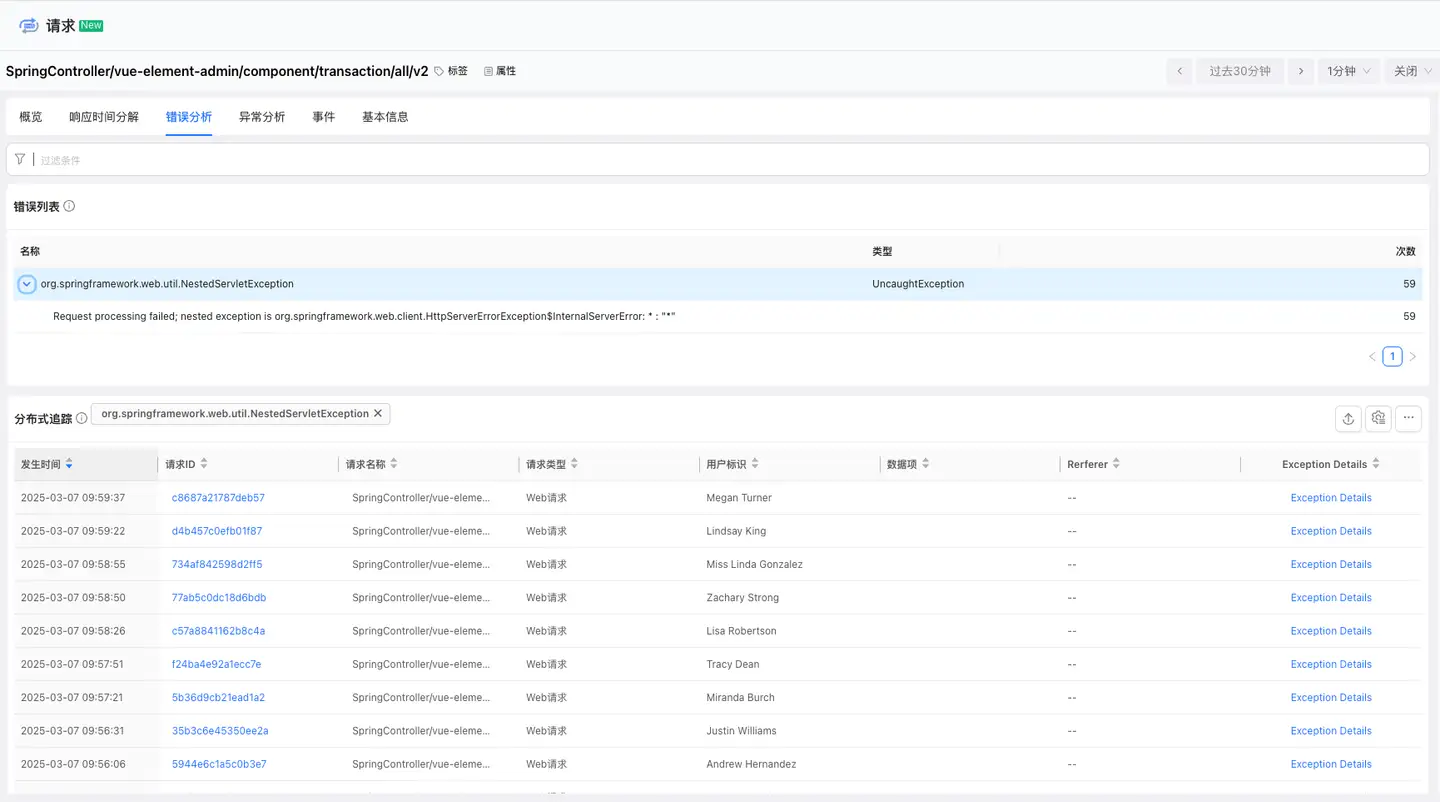
Task: Click the export icon in the trace toolbar
Action: click(1348, 419)
